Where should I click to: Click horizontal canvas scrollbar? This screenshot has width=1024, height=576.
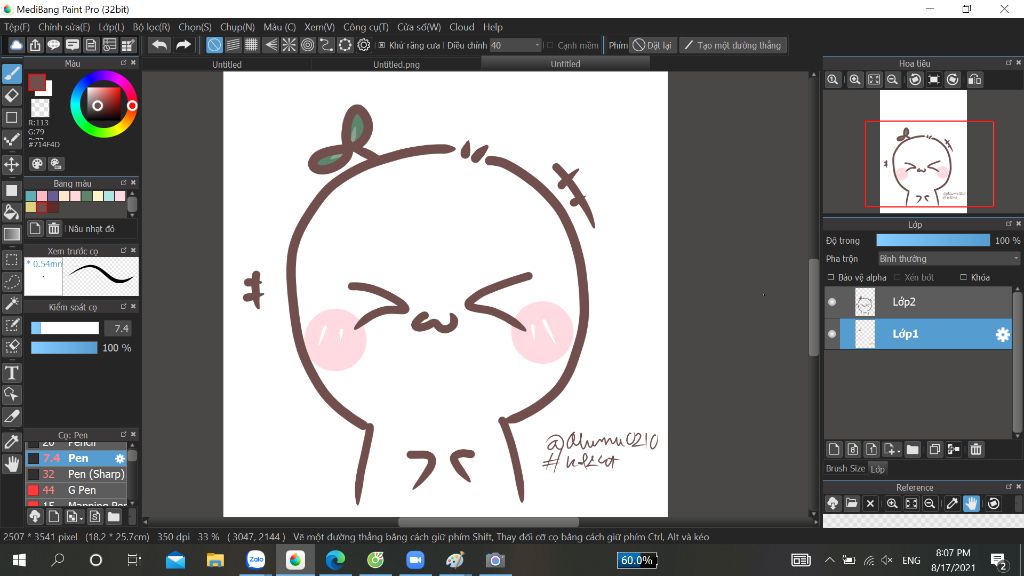point(488,522)
